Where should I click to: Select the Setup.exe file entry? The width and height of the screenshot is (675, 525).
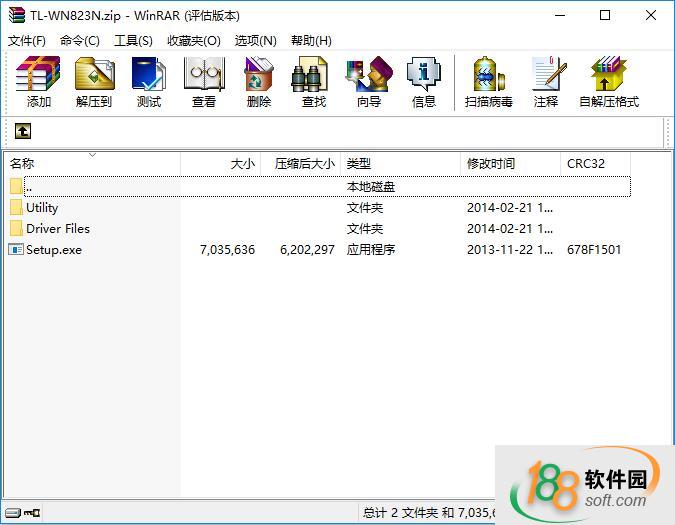tap(54, 250)
